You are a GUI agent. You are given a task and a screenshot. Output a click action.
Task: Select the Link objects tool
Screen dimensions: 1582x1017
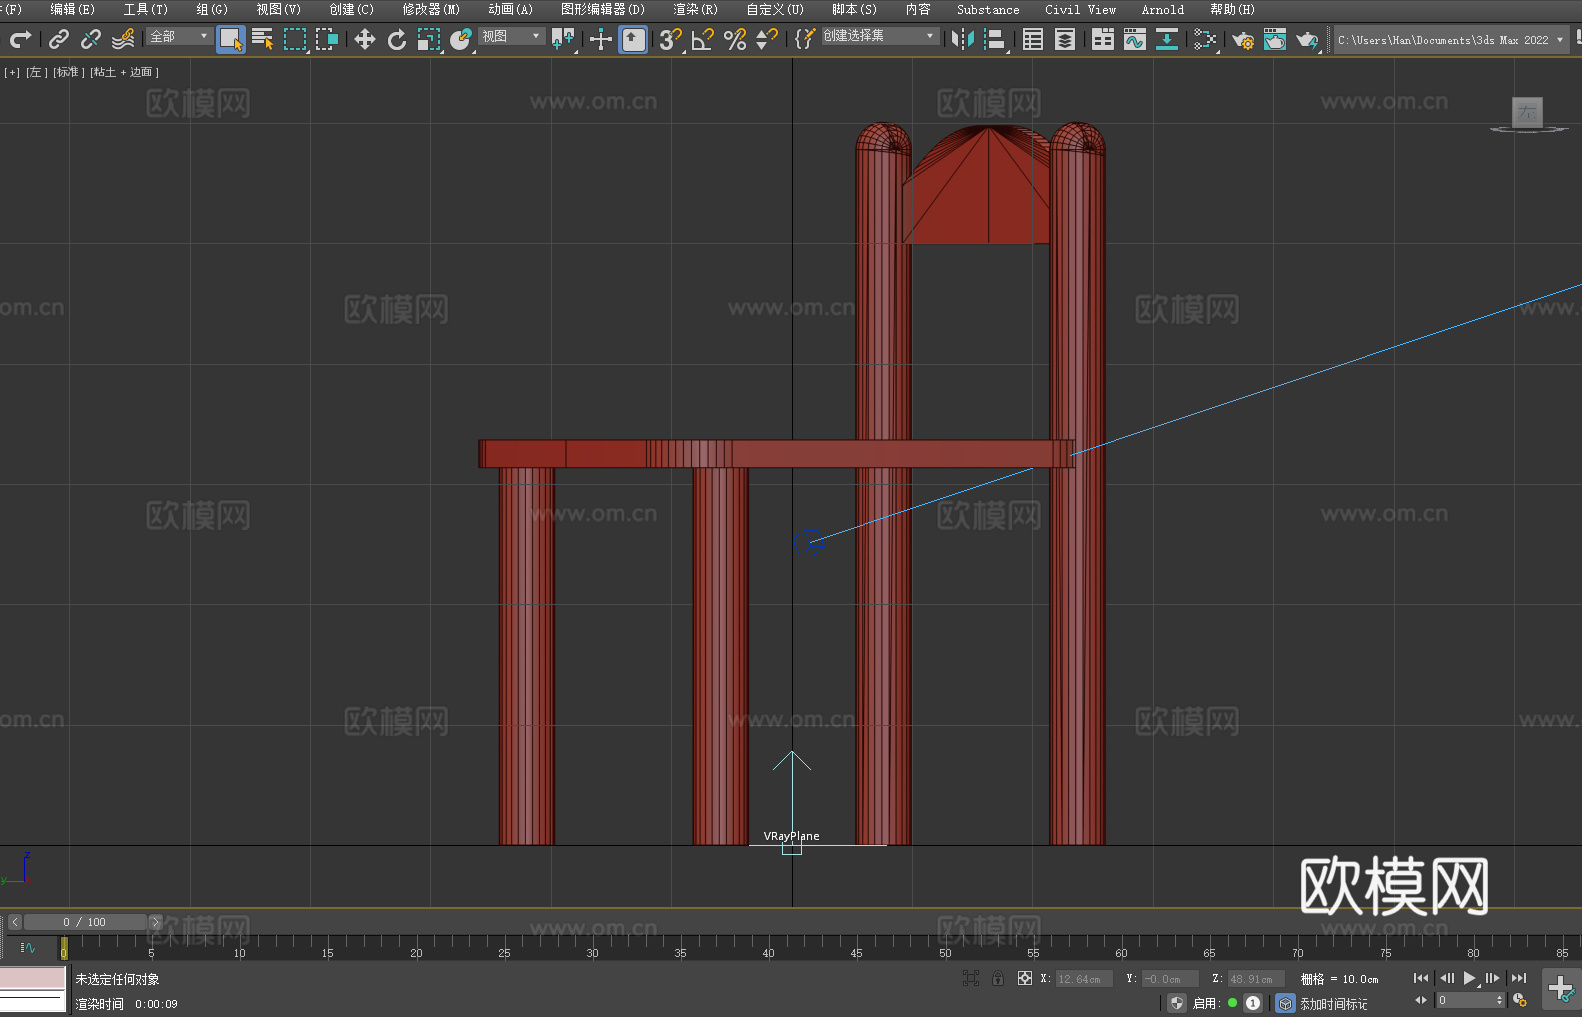point(59,39)
